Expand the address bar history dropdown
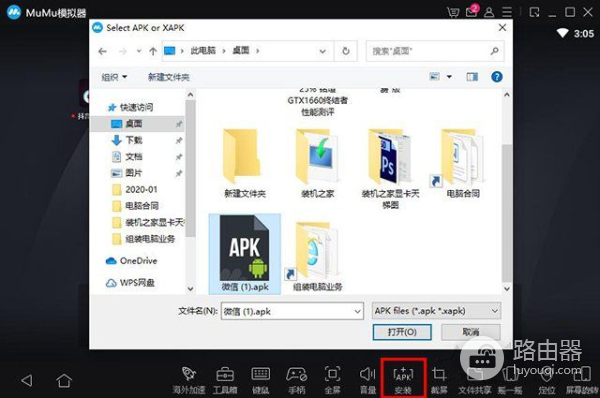The width and height of the screenshot is (600, 398). tap(323, 51)
